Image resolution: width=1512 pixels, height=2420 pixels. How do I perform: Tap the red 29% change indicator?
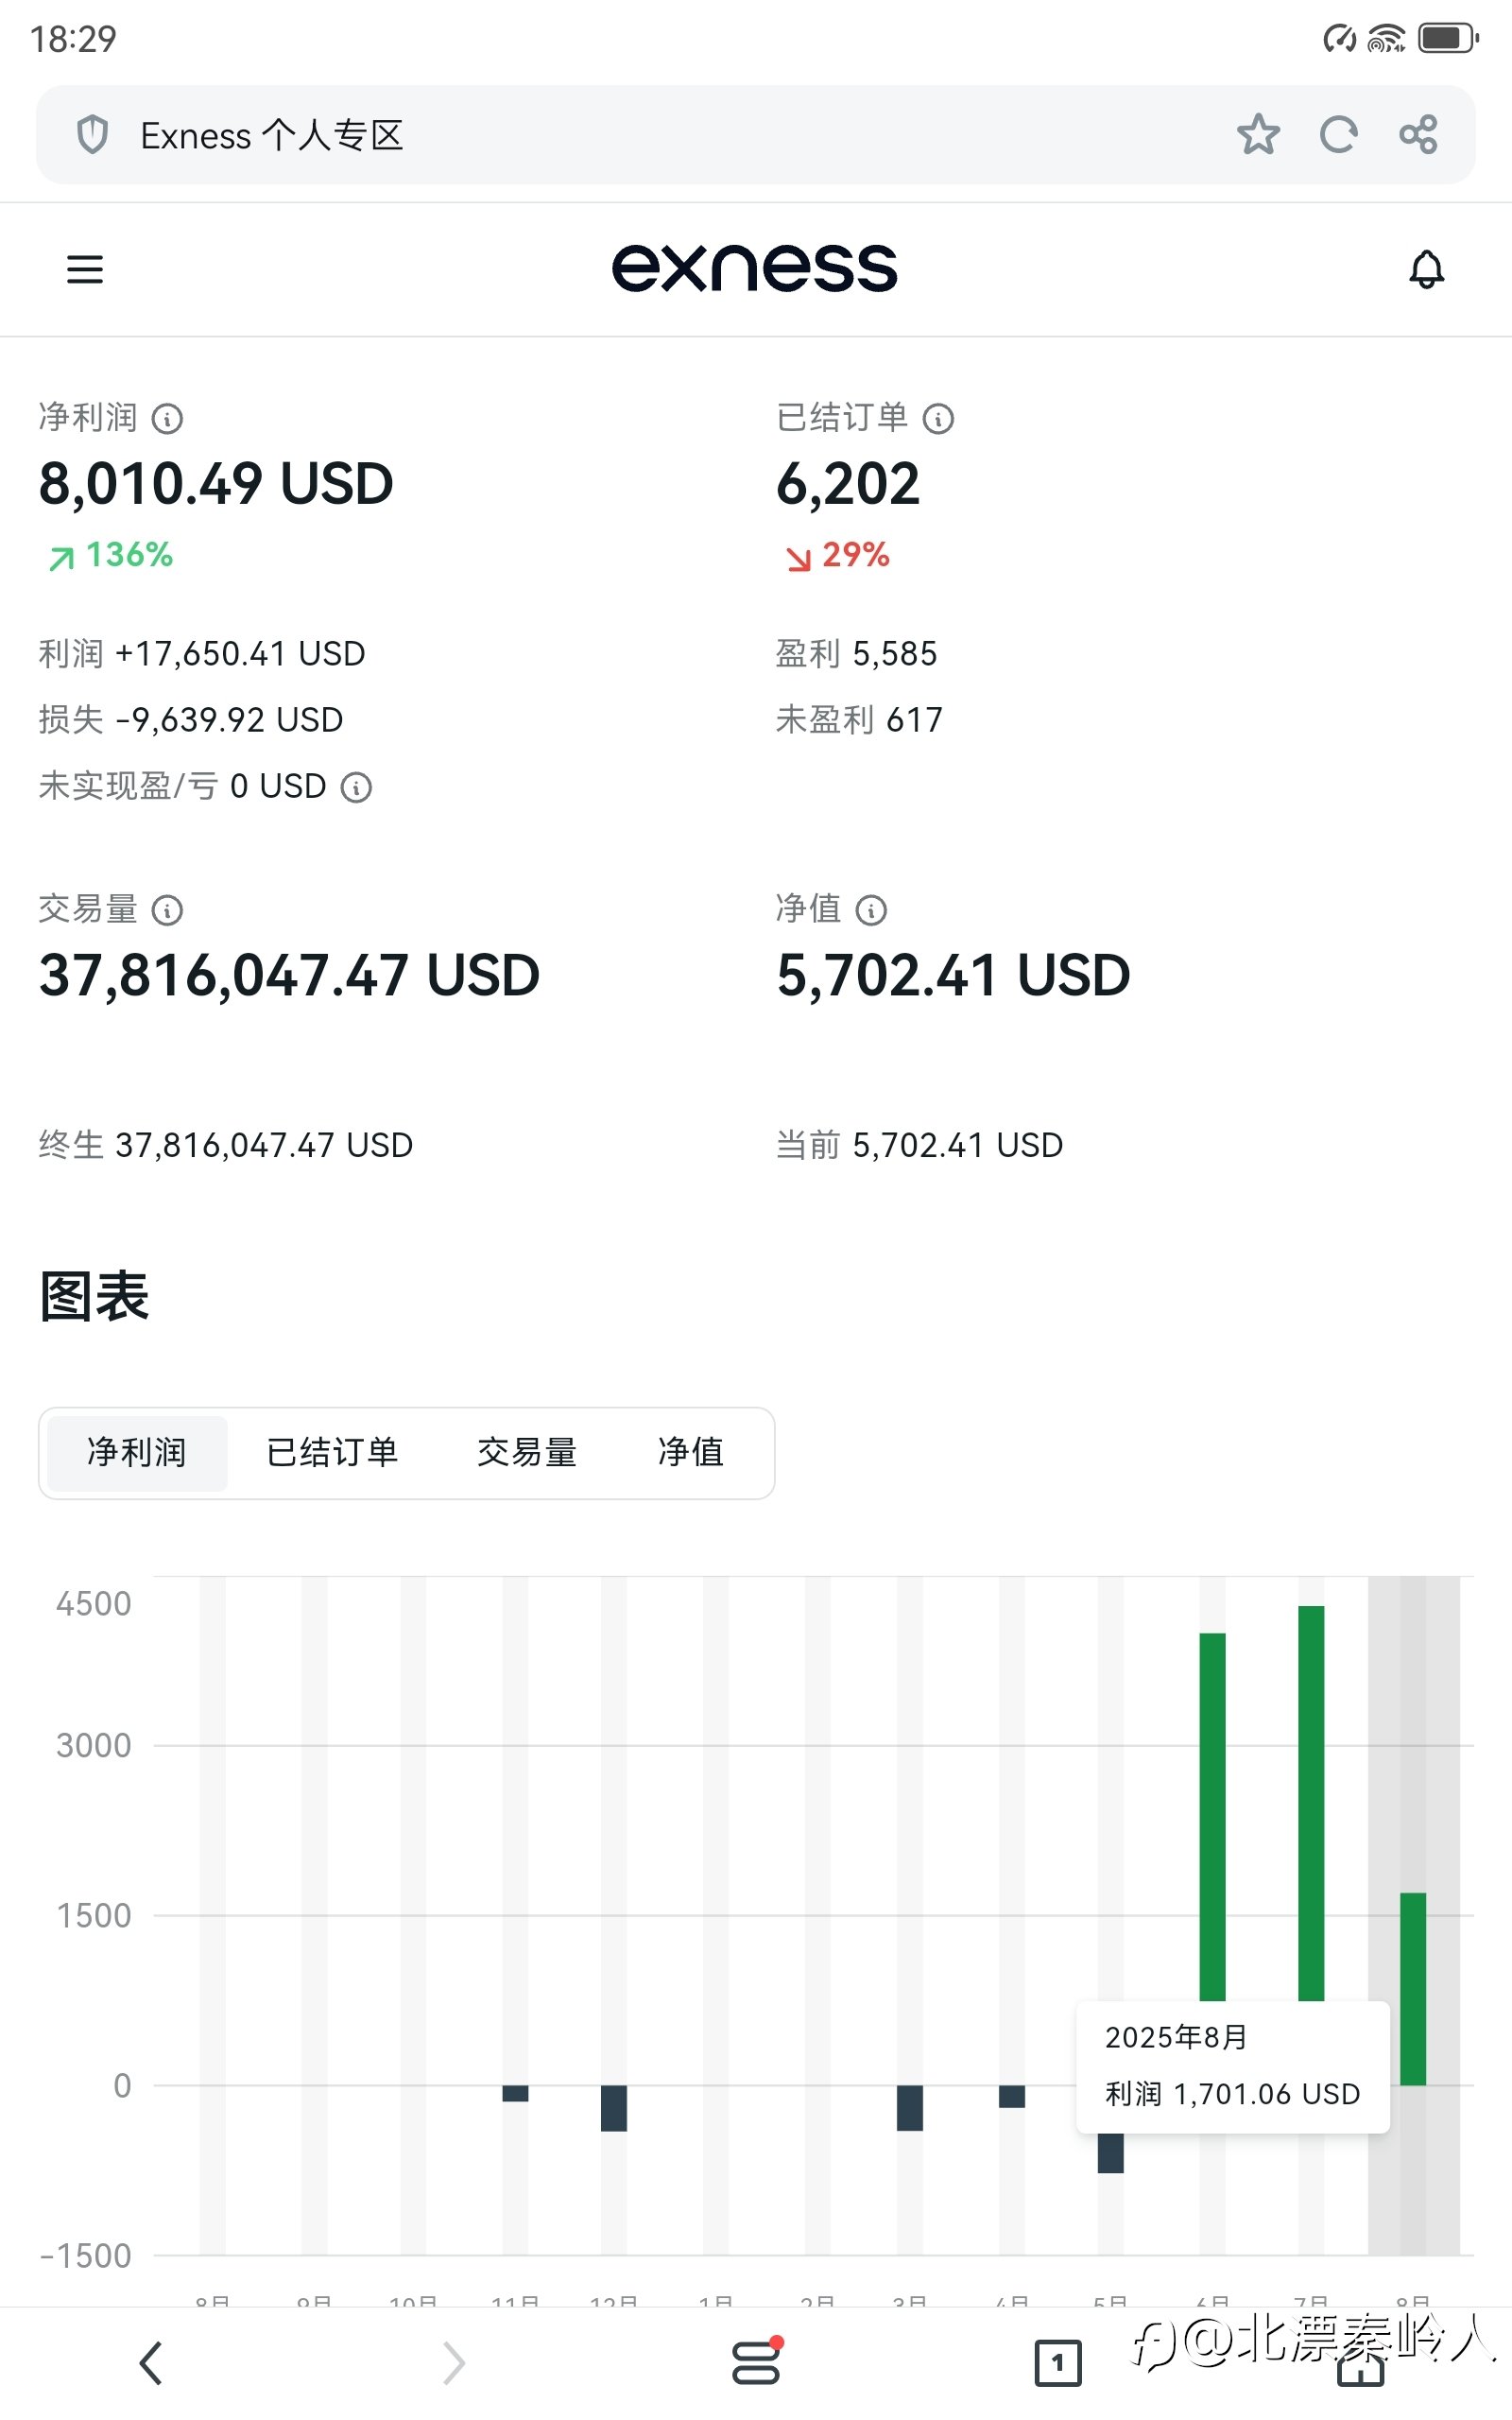[837, 555]
